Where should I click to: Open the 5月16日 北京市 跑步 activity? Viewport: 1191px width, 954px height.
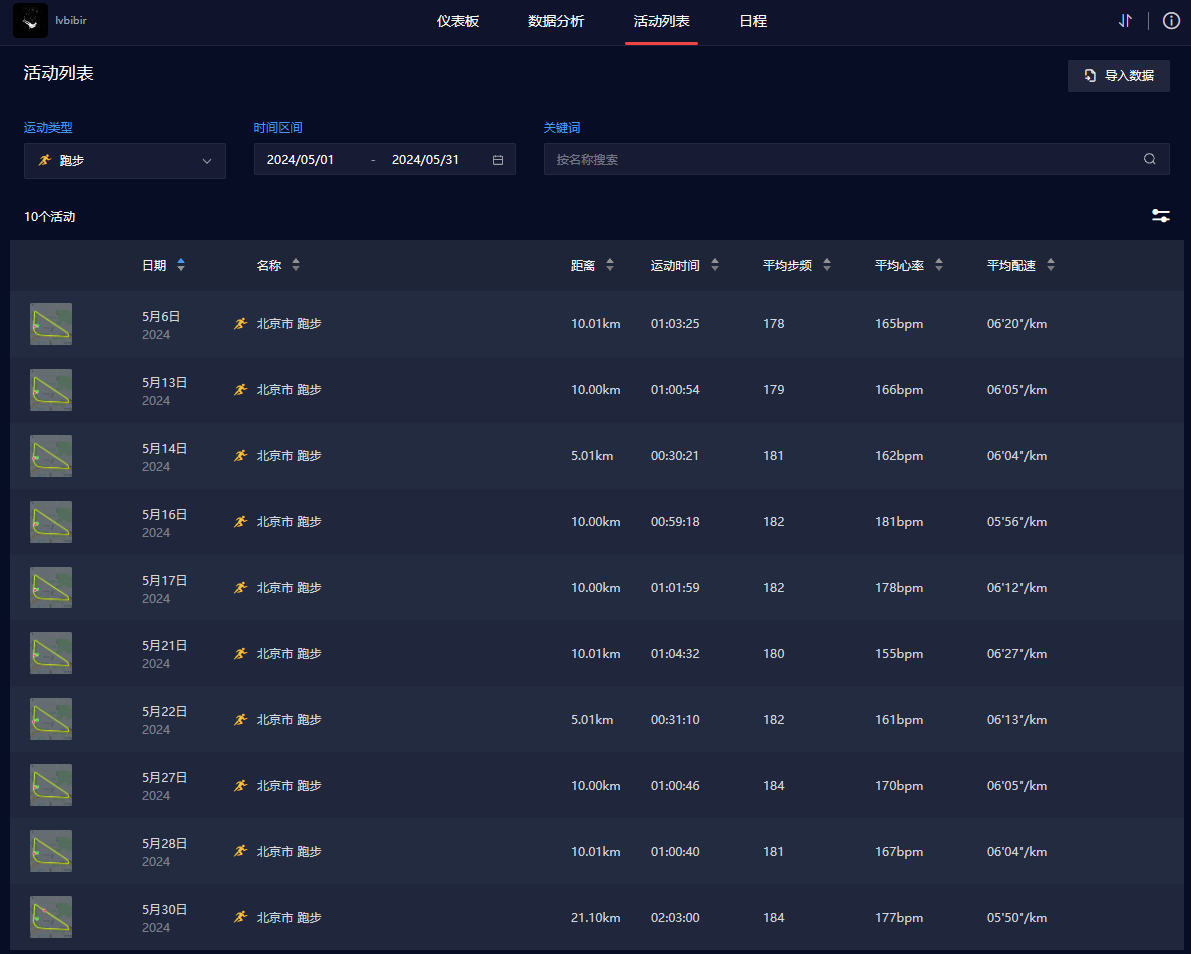289,522
